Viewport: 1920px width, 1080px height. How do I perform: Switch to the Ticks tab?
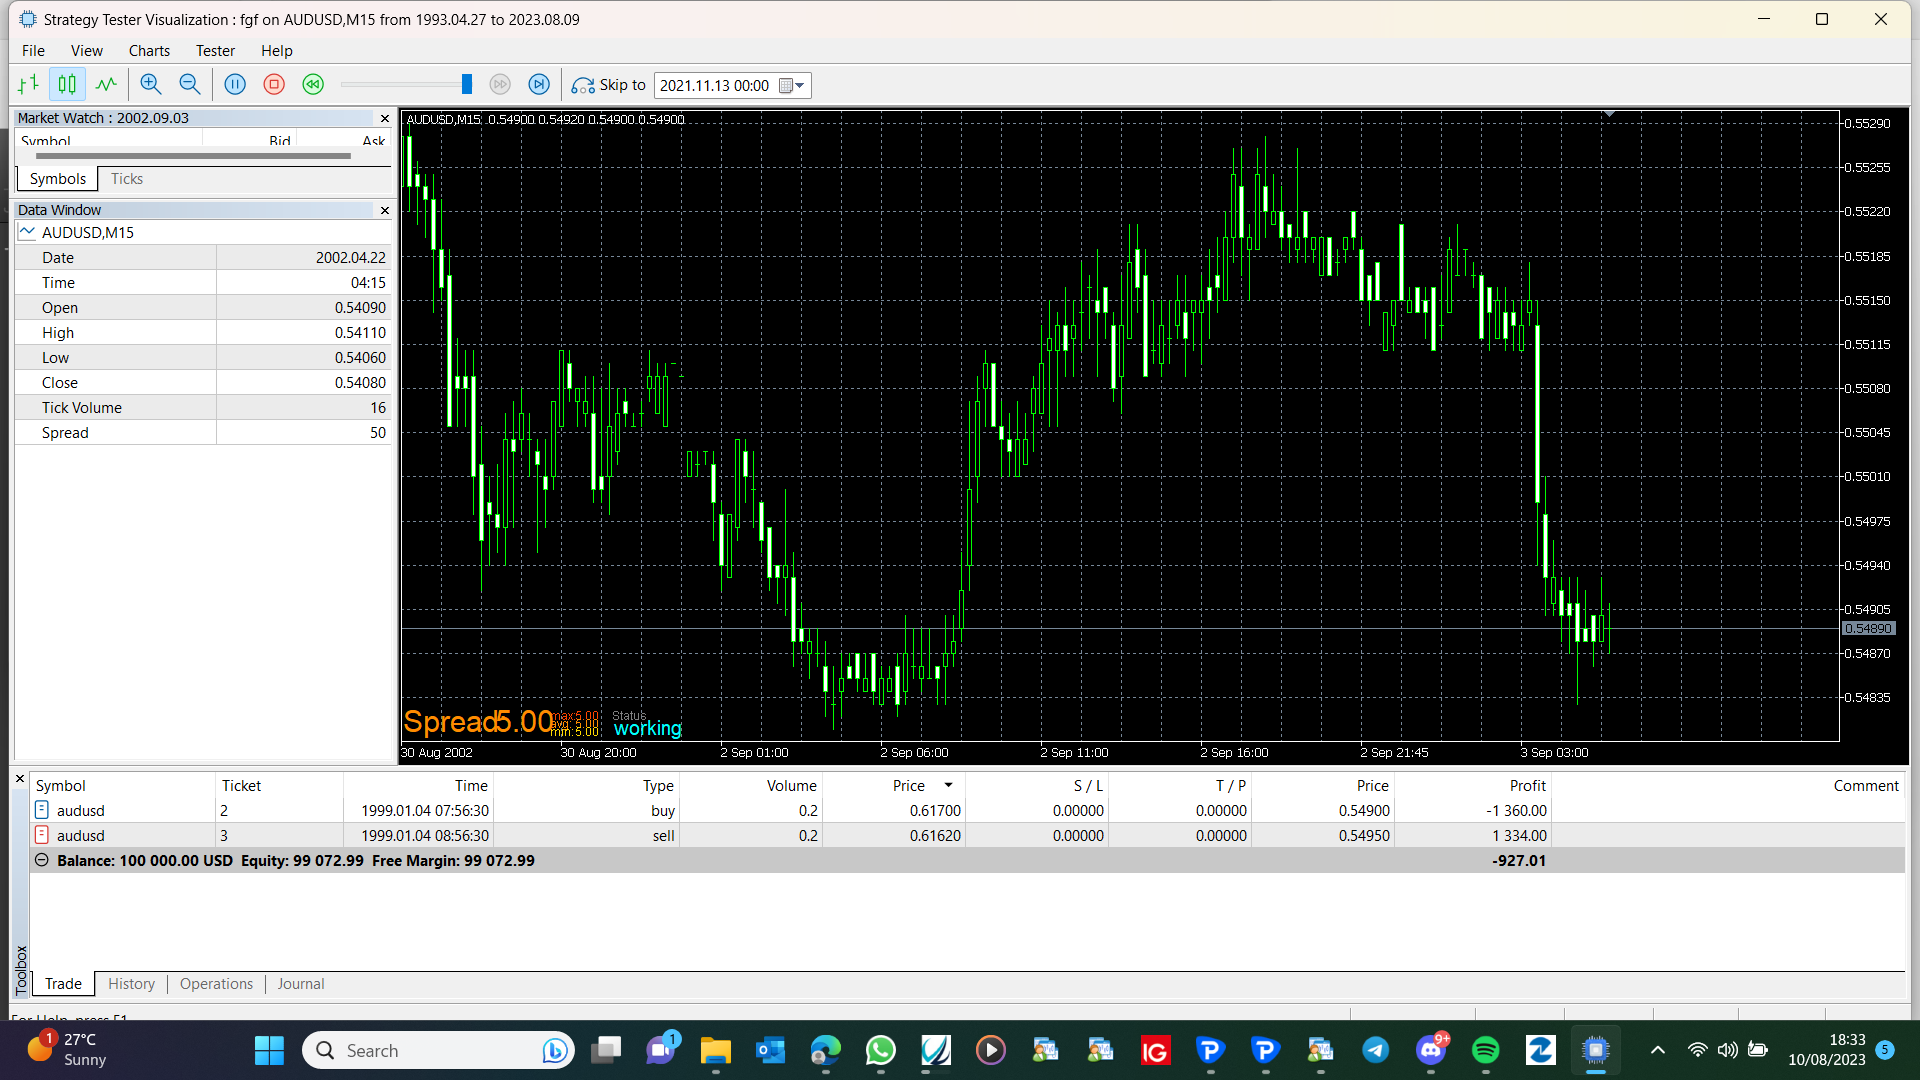[x=127, y=179]
